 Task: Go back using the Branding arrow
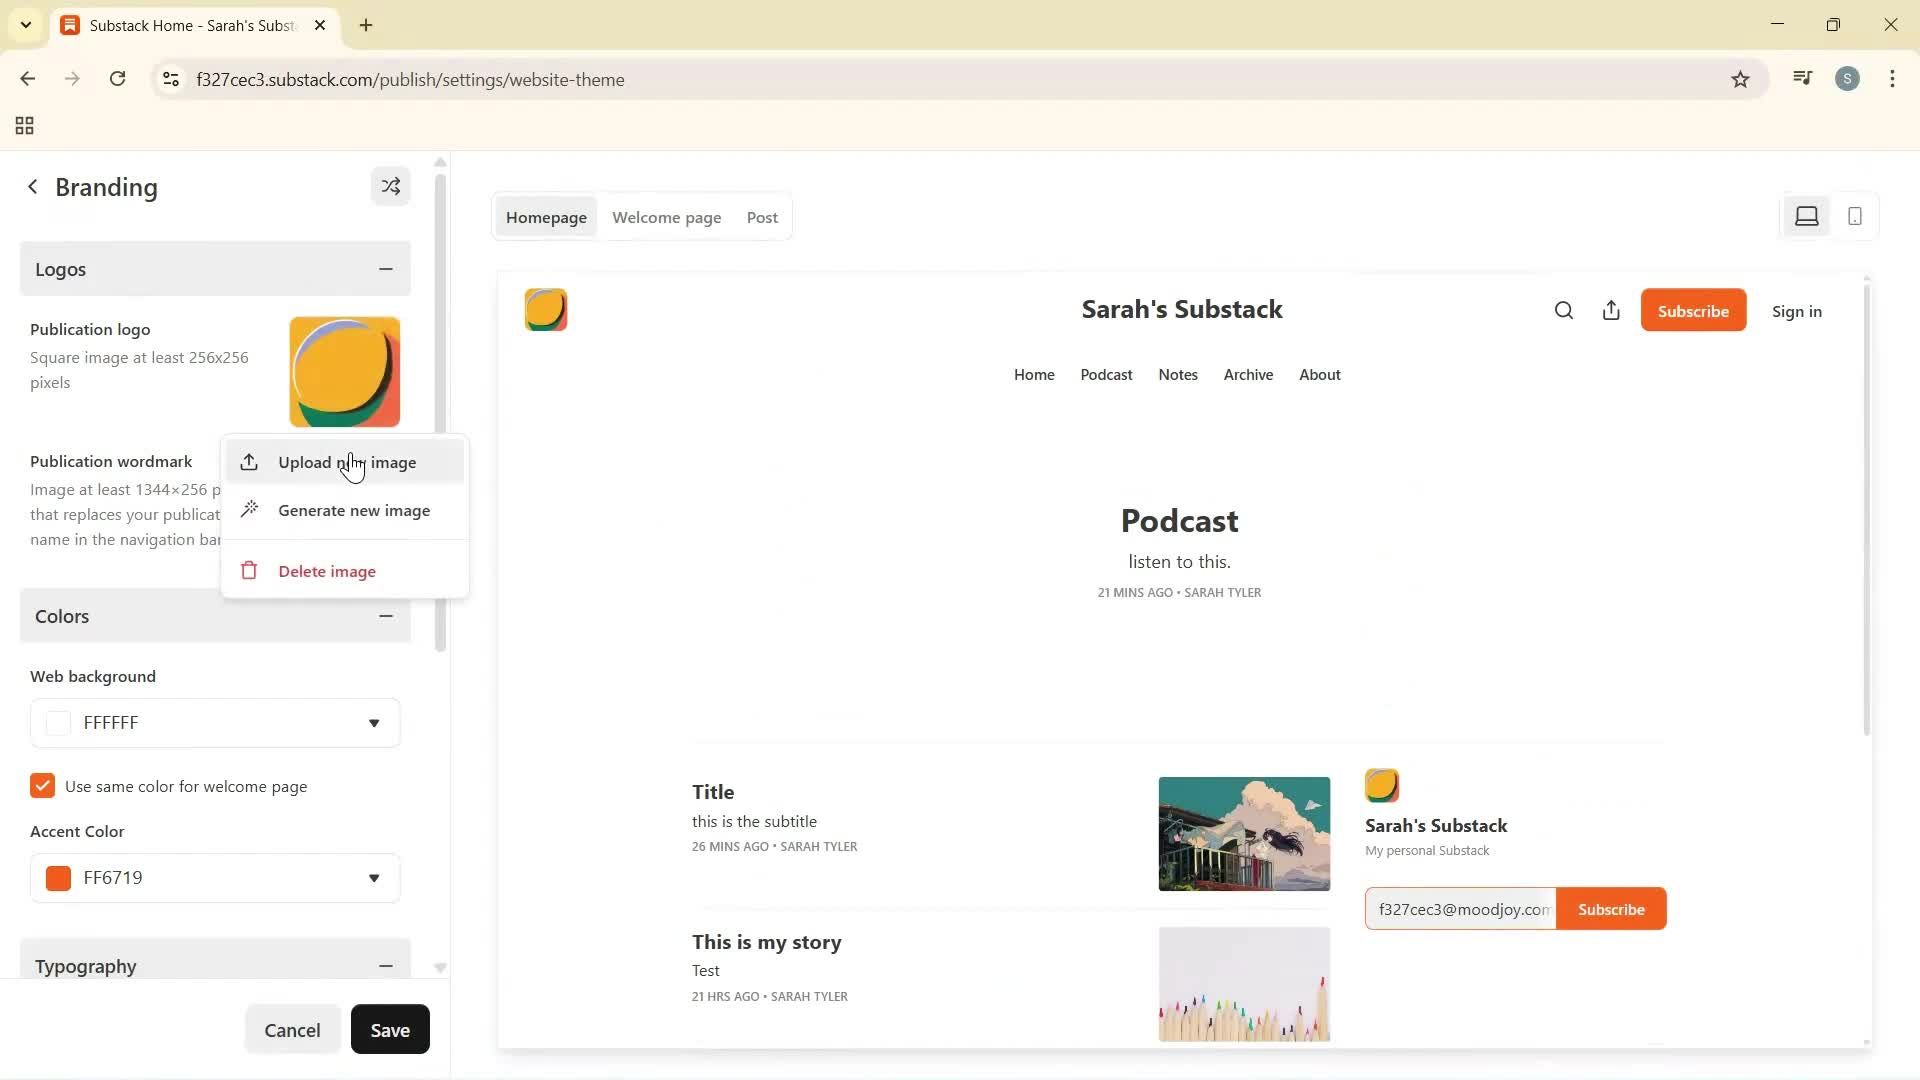coord(33,187)
